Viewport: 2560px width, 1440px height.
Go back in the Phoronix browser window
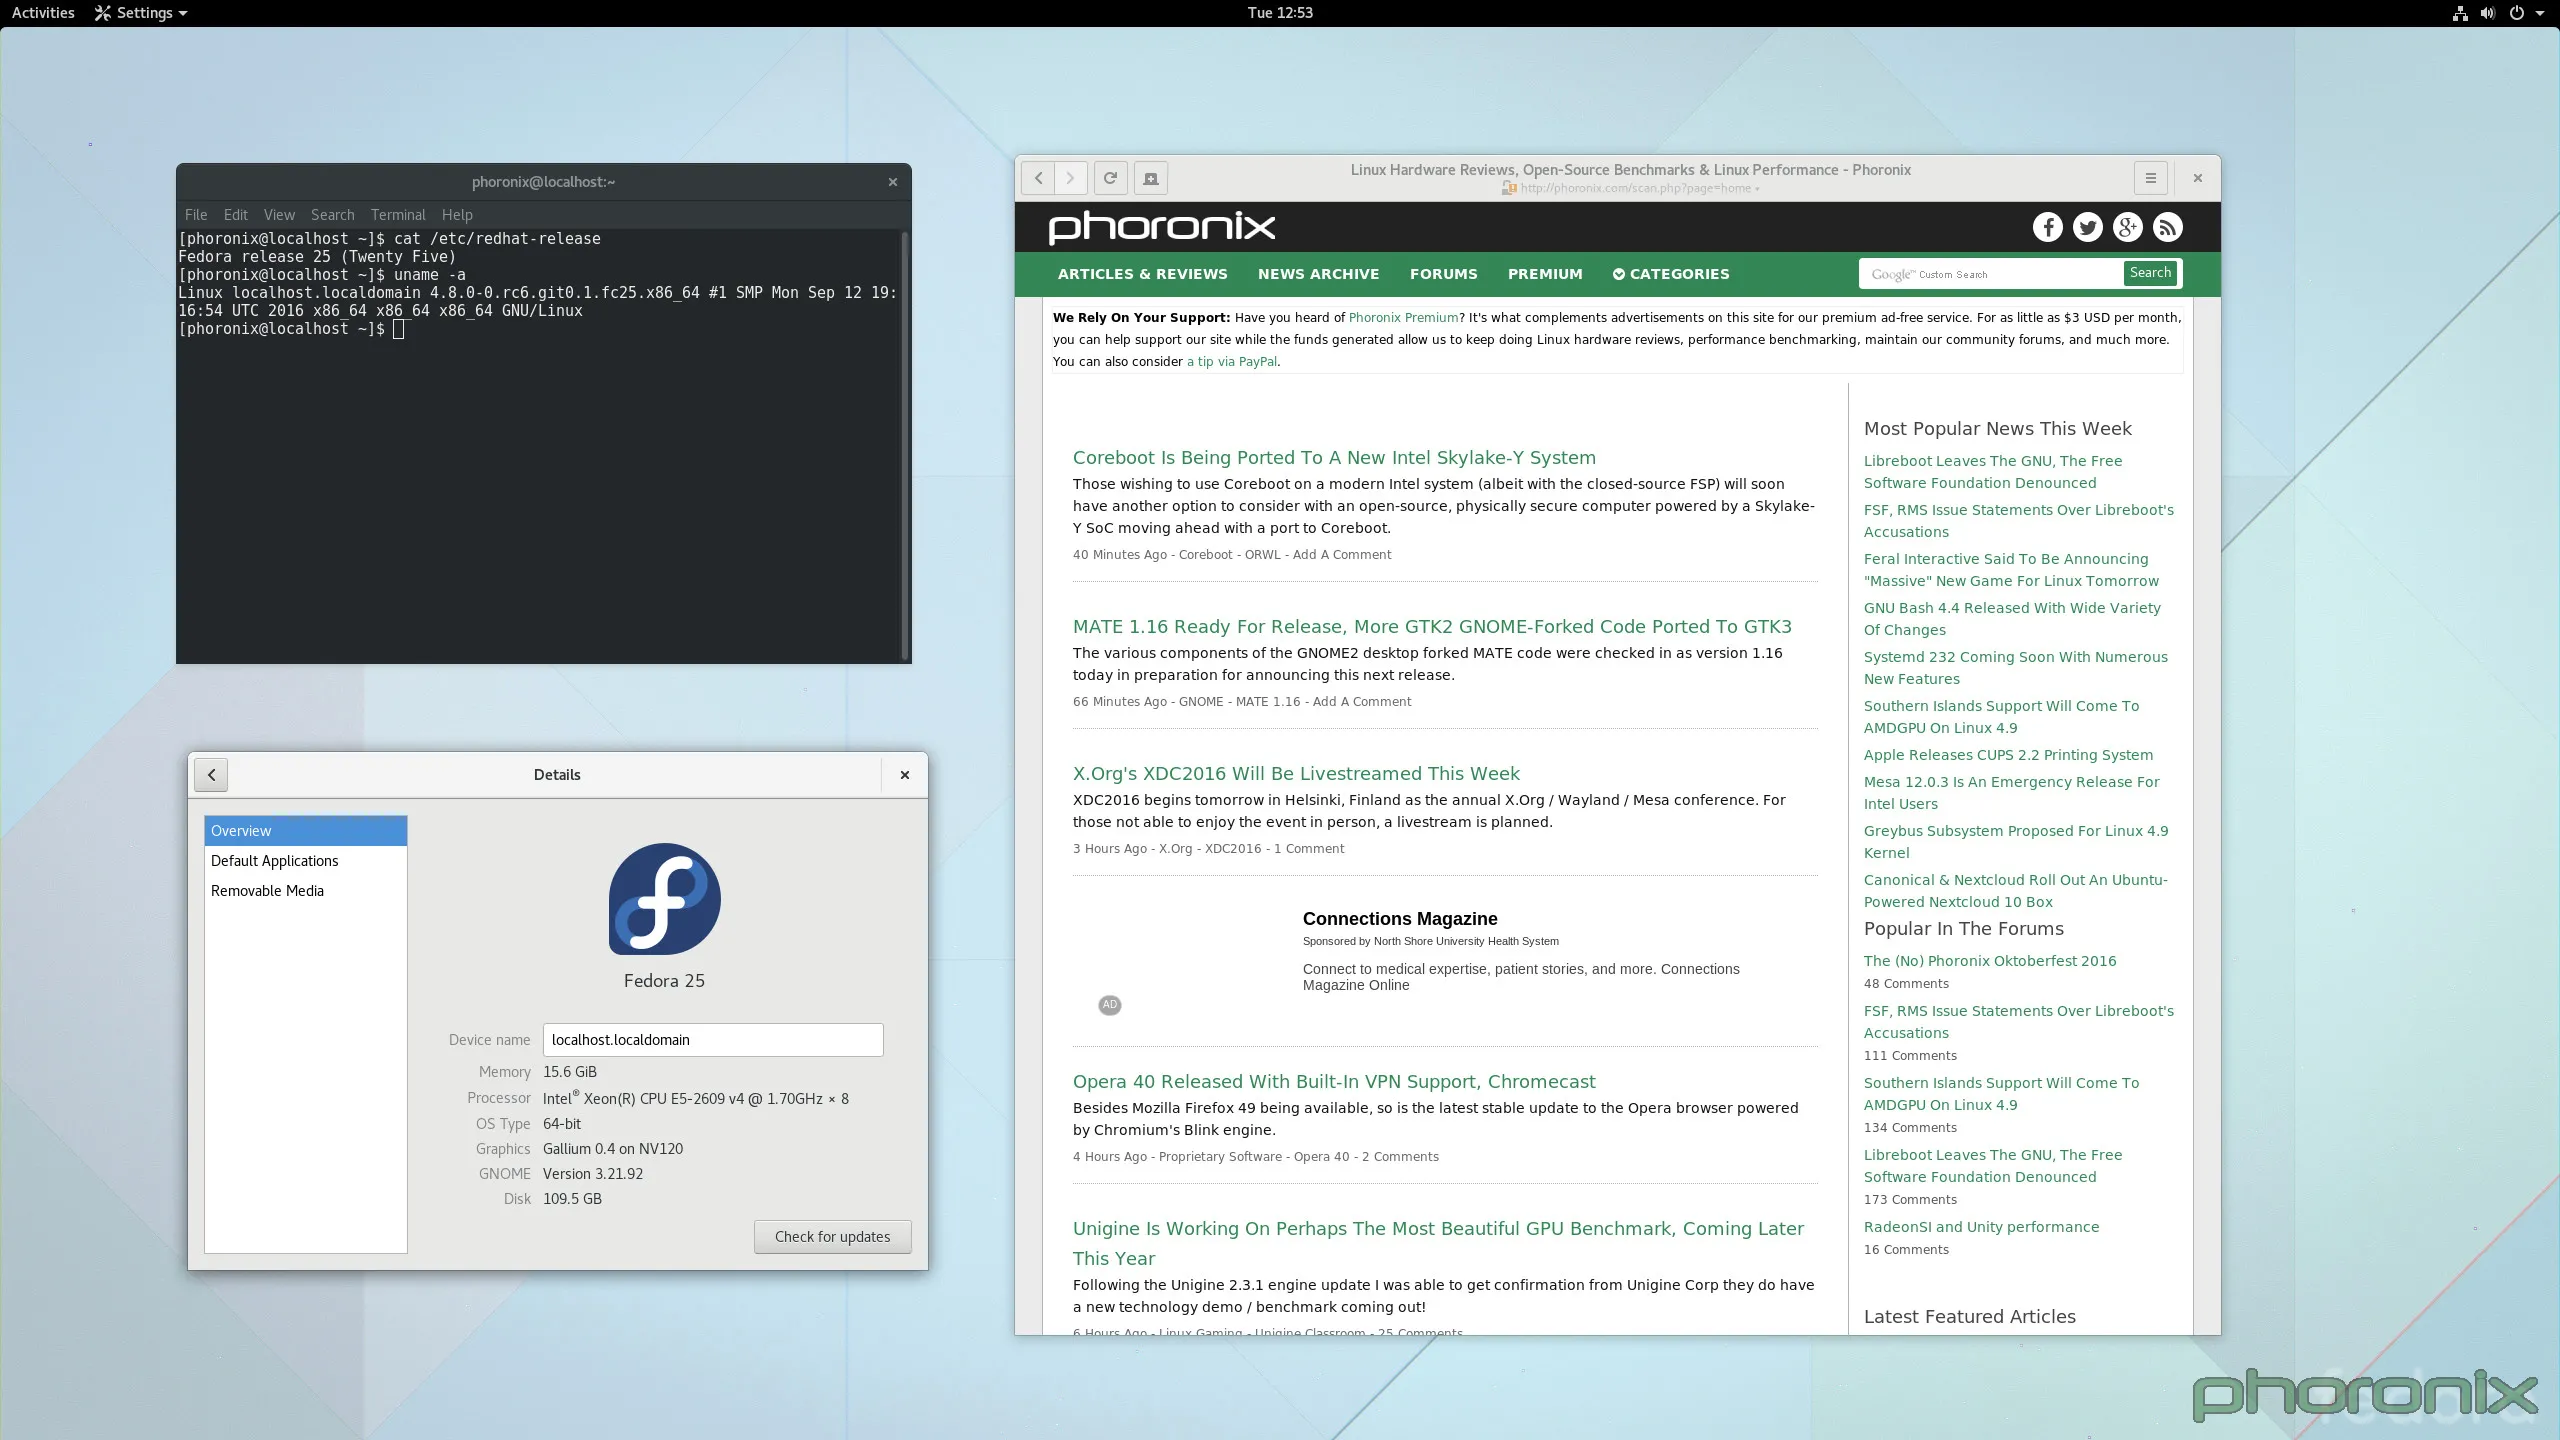(x=1039, y=178)
